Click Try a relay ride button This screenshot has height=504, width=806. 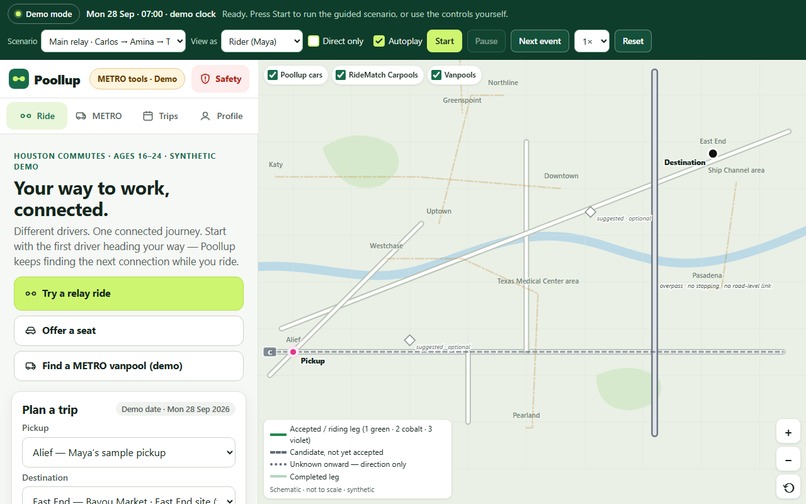click(129, 294)
